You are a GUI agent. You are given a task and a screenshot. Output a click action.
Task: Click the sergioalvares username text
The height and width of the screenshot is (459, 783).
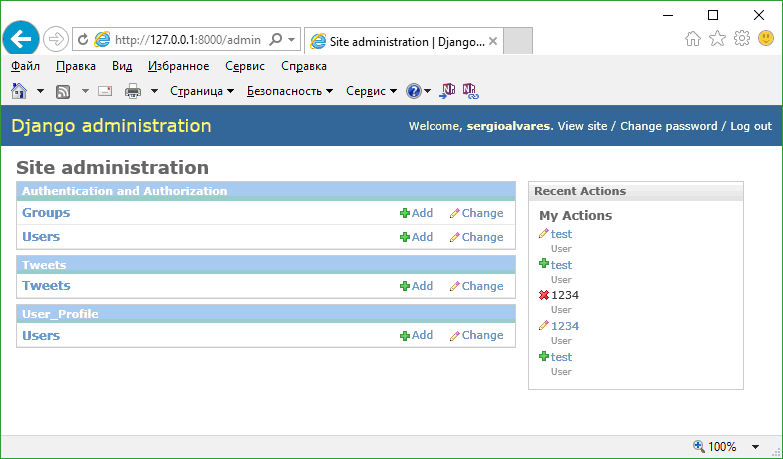click(508, 126)
